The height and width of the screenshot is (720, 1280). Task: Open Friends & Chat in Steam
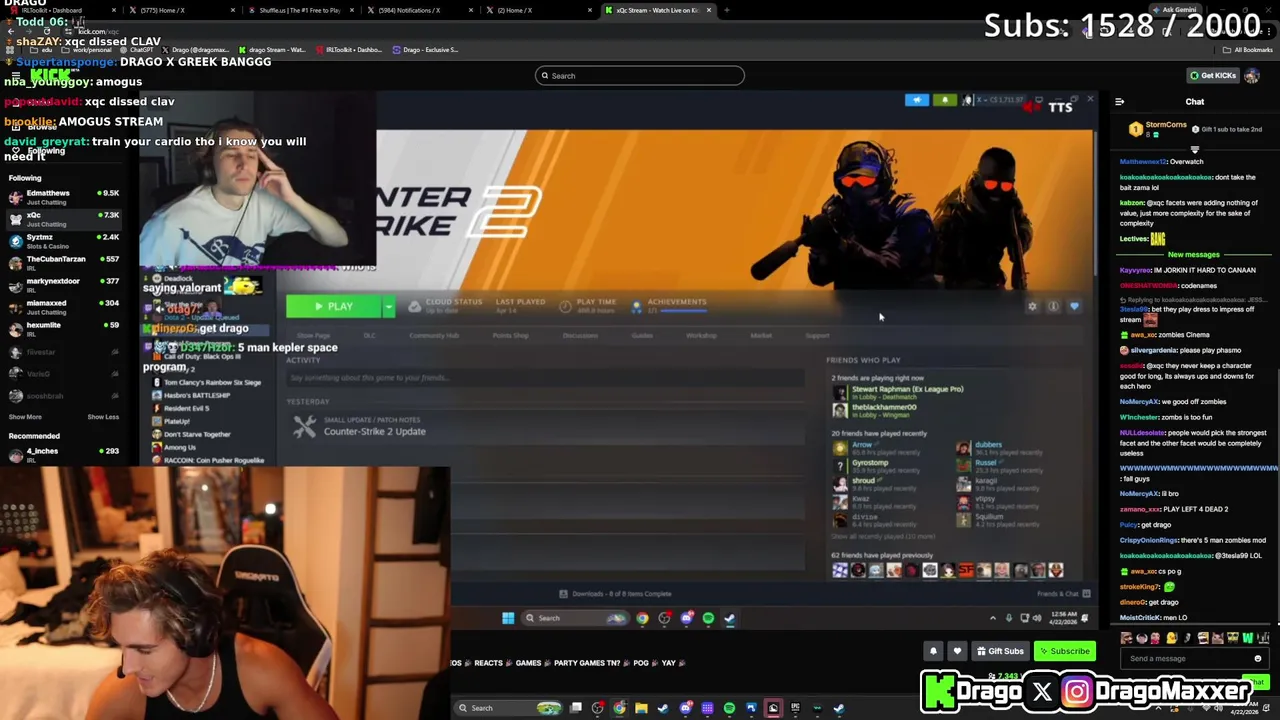1063,594
